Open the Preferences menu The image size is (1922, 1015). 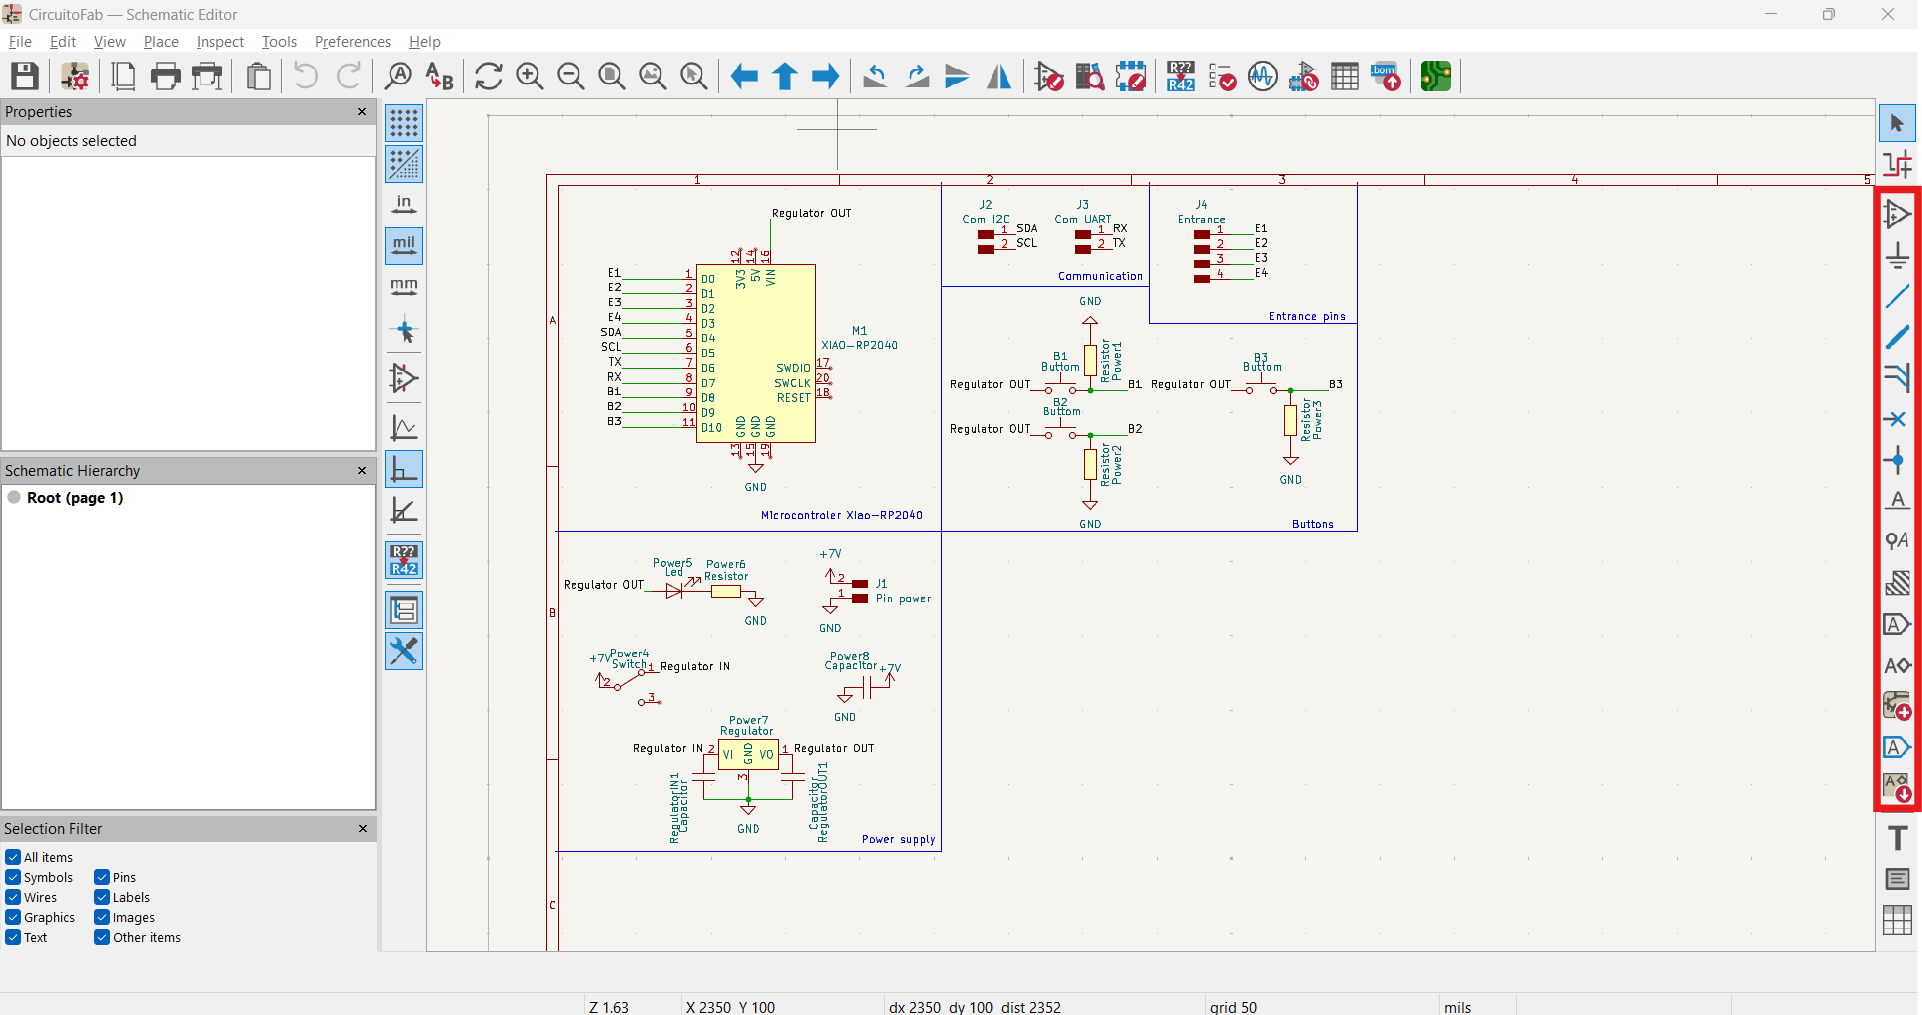[x=353, y=42]
